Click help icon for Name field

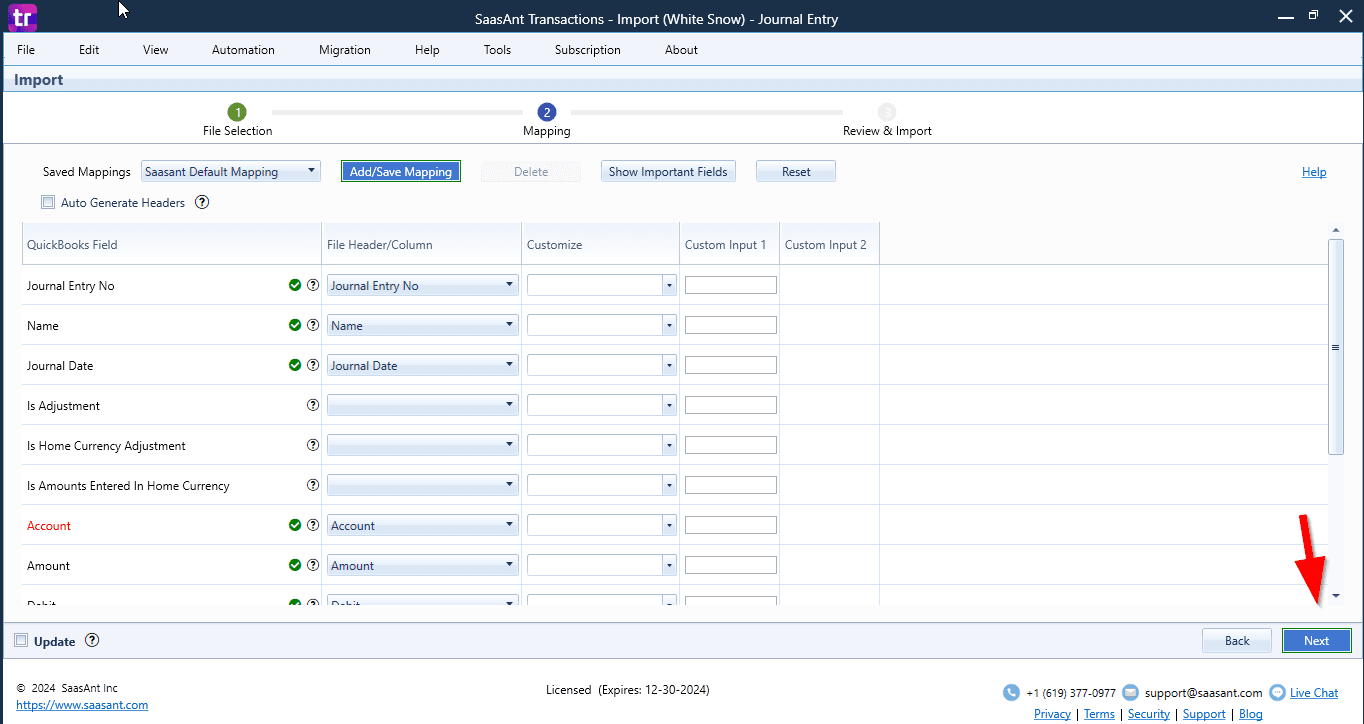pos(313,325)
